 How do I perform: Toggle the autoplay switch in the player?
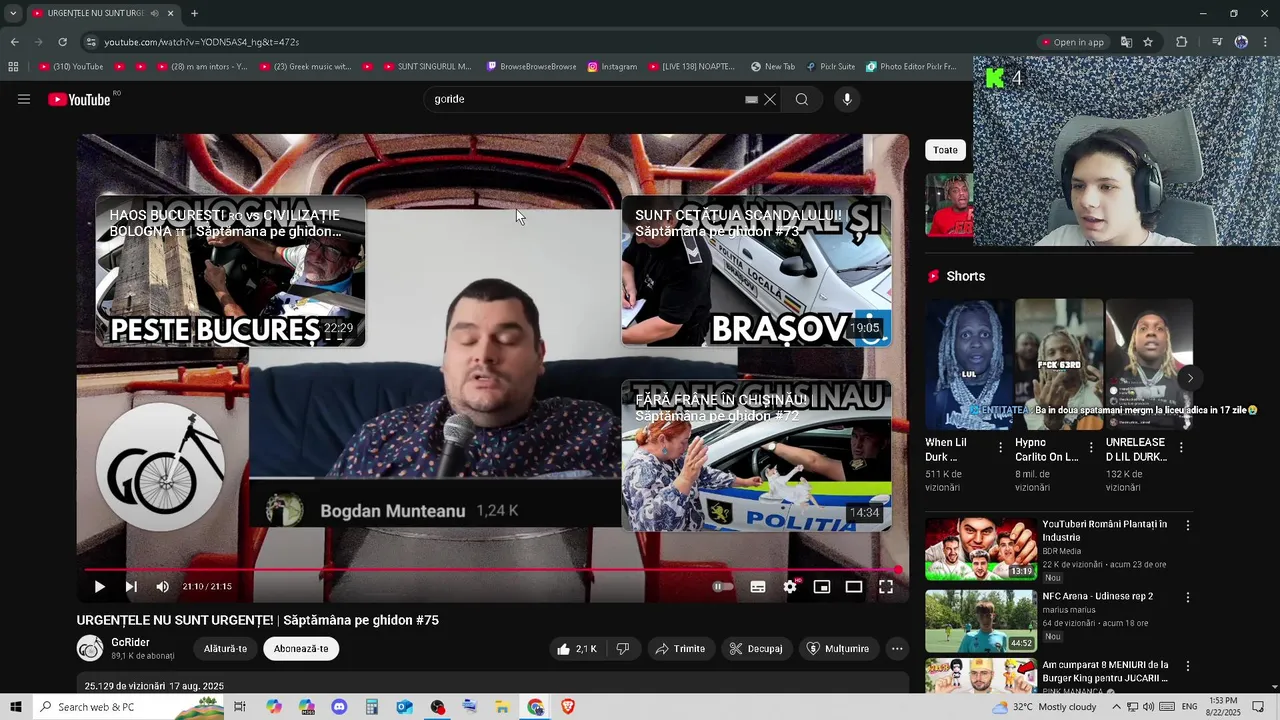coord(722,587)
